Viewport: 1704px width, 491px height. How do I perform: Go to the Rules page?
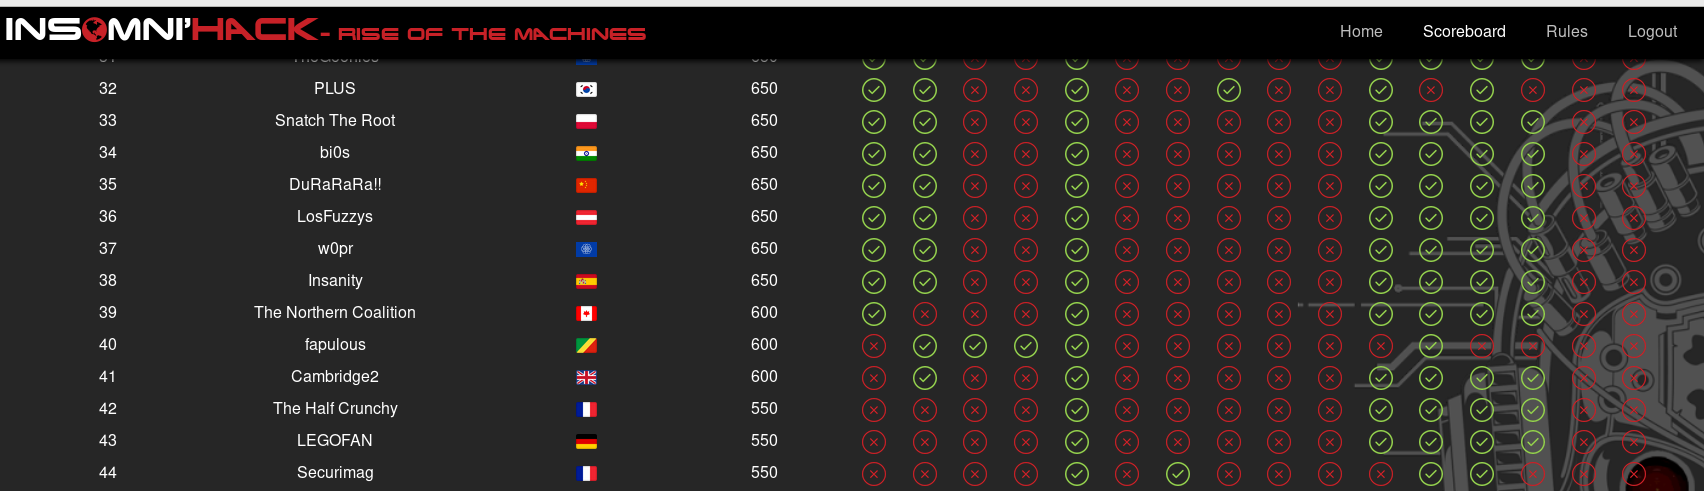point(1567,32)
